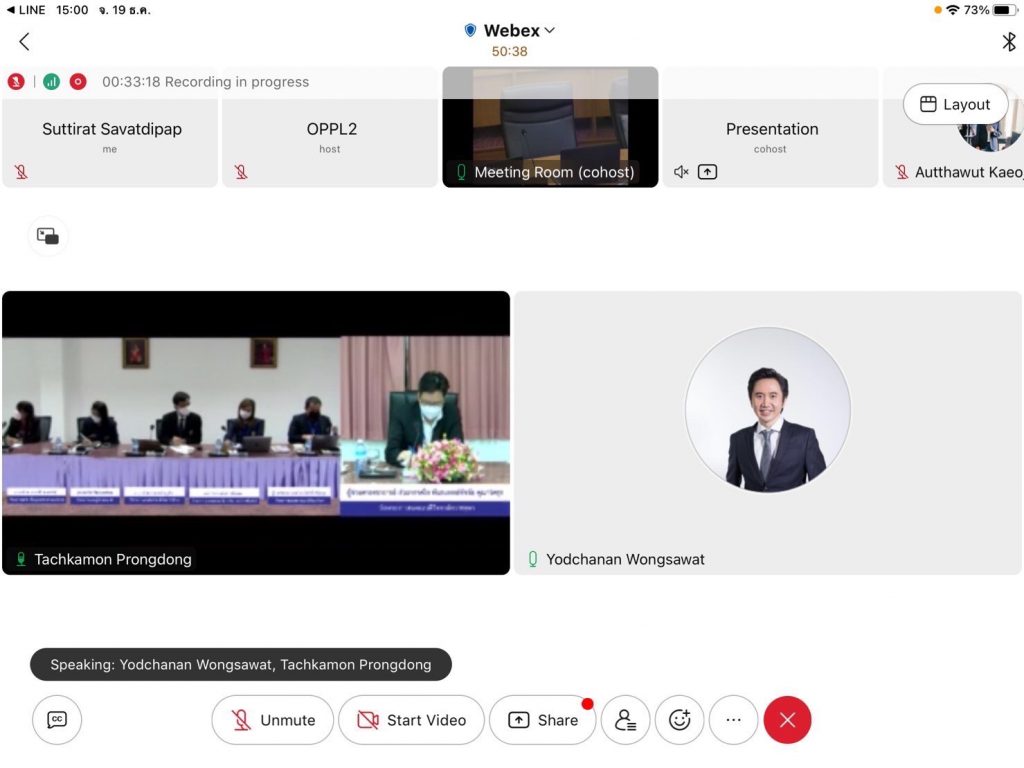Viewport: 1024px width, 768px height.
Task: Unmute the microphone
Action: click(x=273, y=720)
